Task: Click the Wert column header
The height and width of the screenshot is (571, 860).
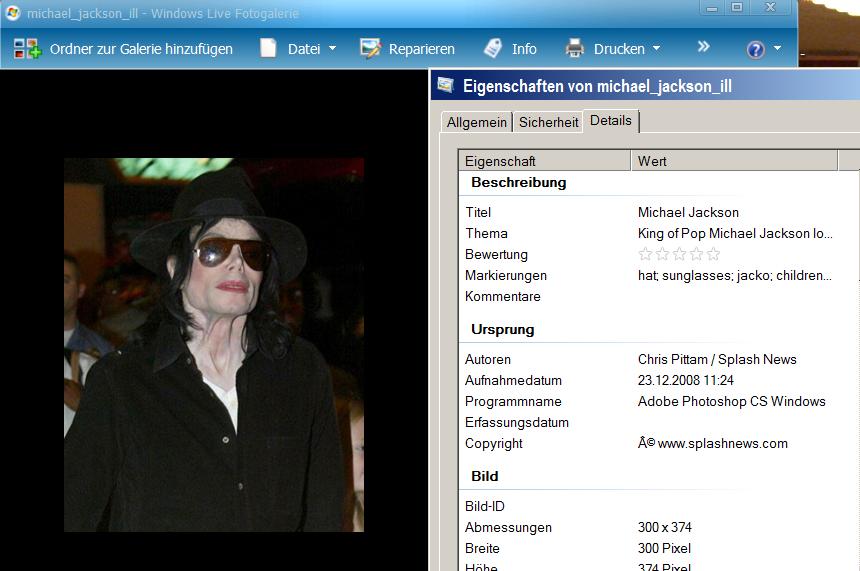Action: click(735, 161)
